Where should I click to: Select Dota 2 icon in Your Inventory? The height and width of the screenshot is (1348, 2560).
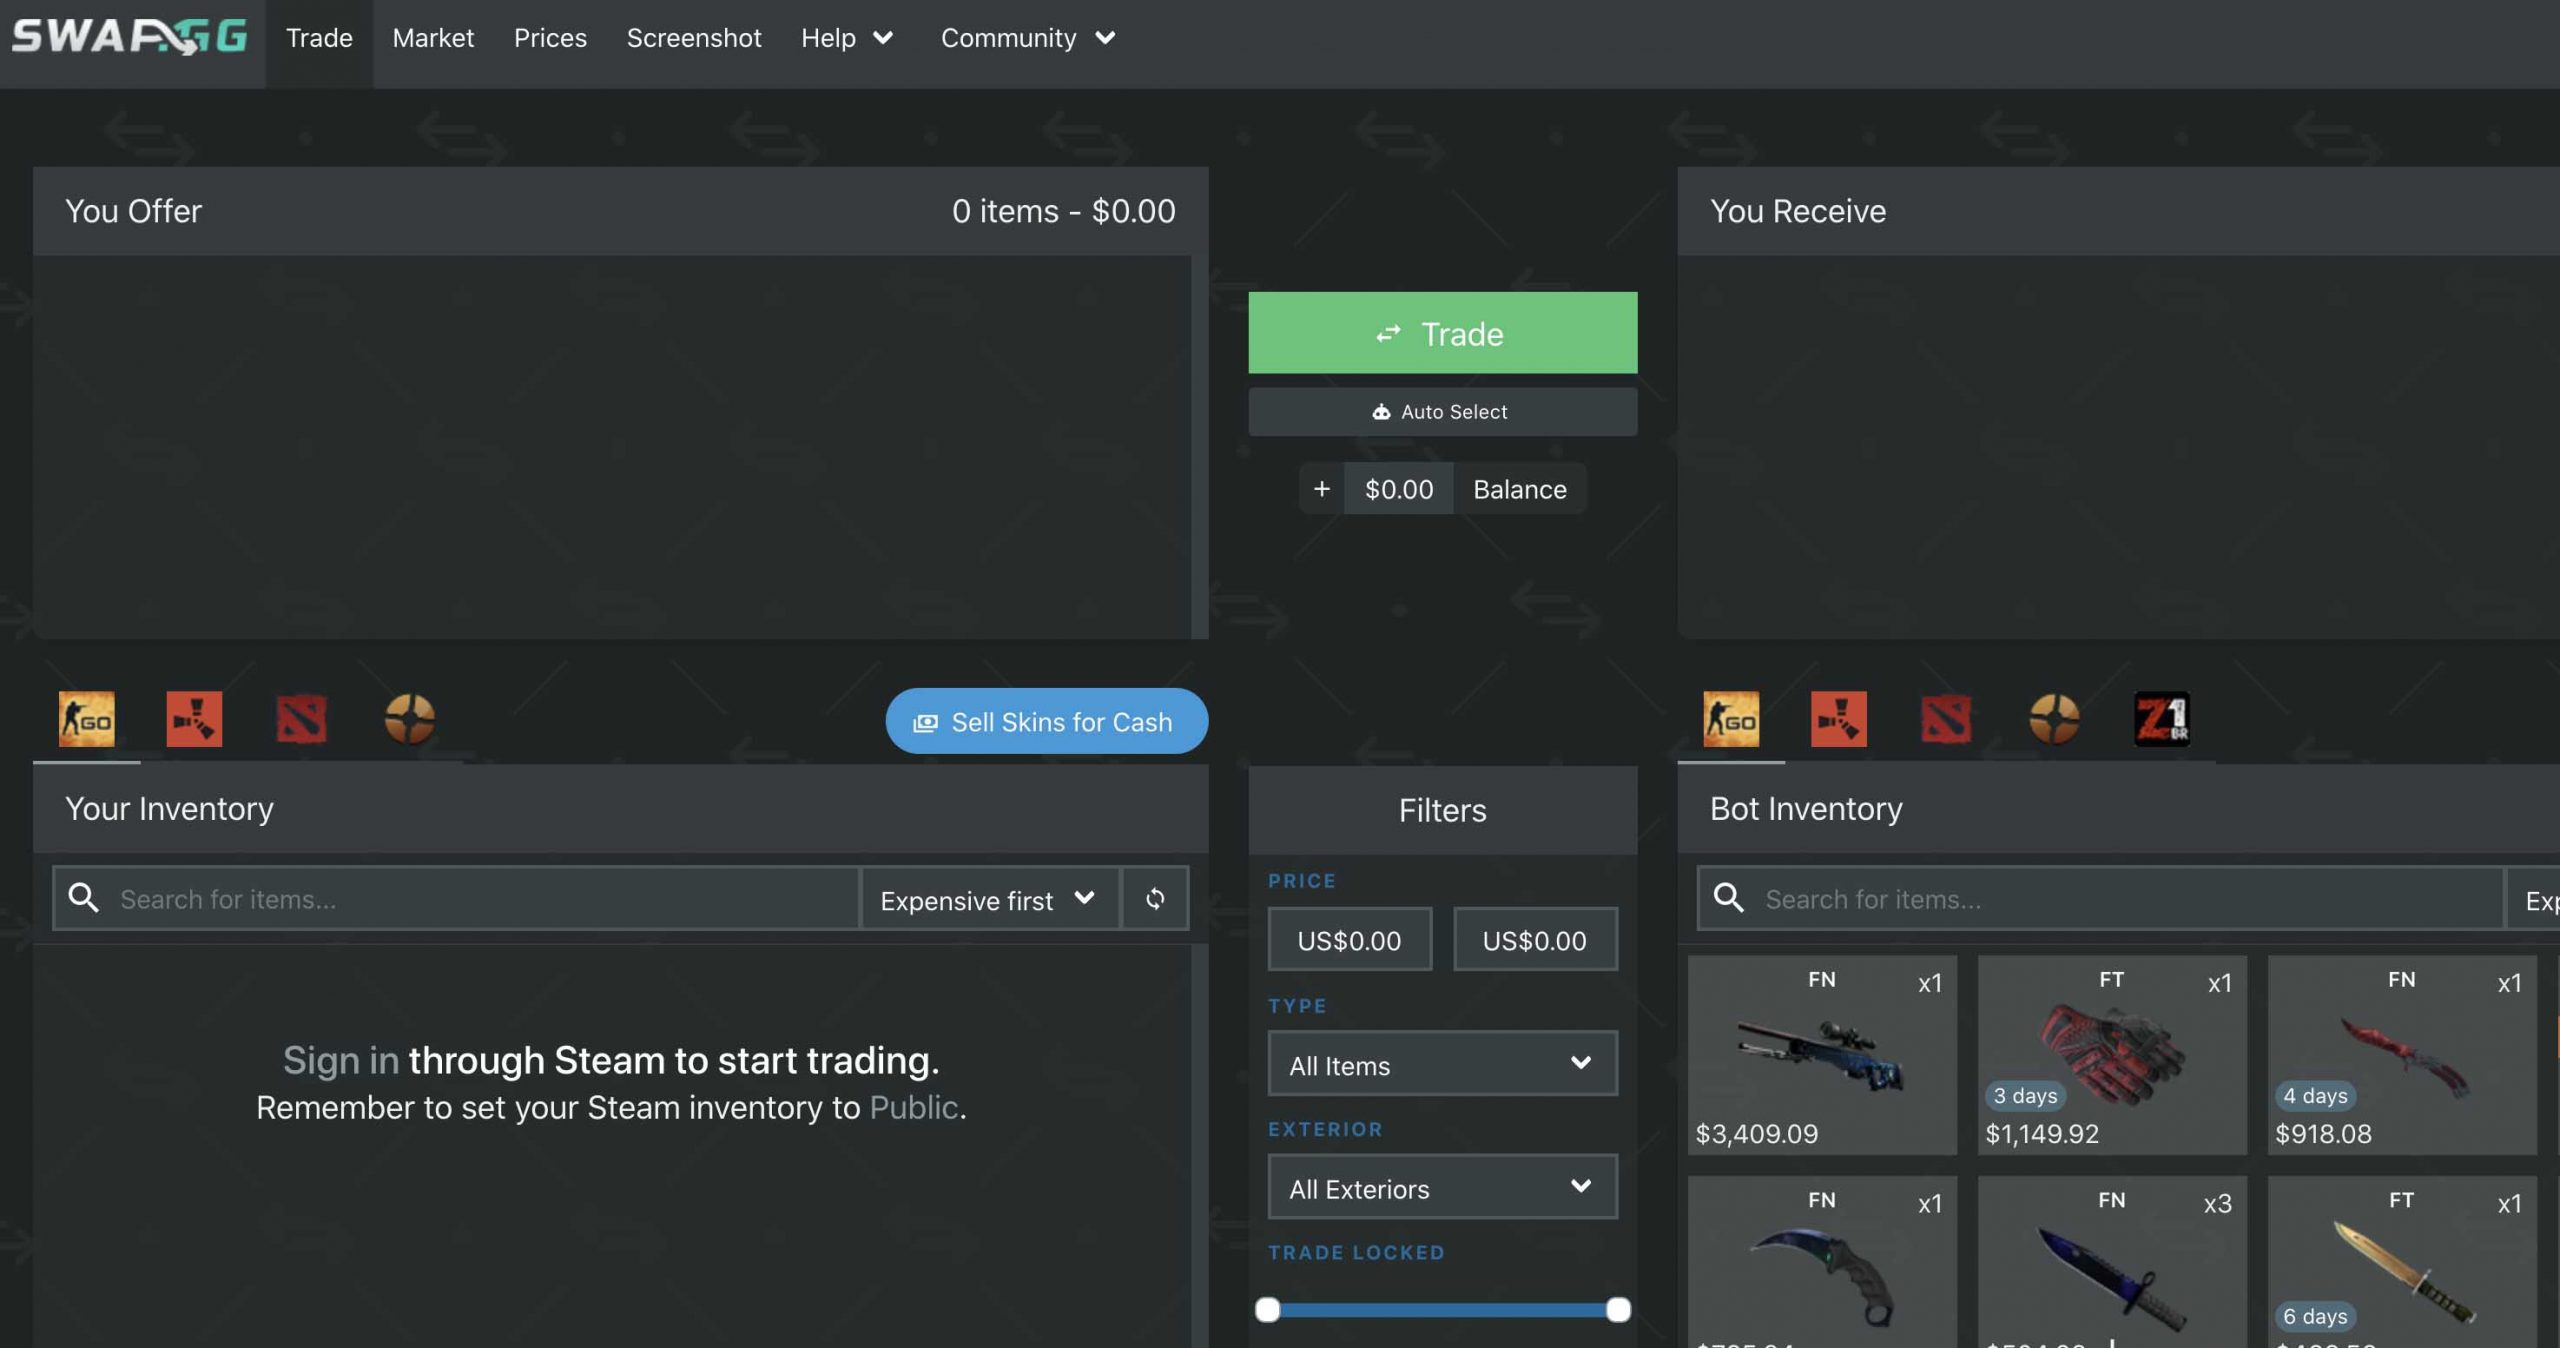301,718
